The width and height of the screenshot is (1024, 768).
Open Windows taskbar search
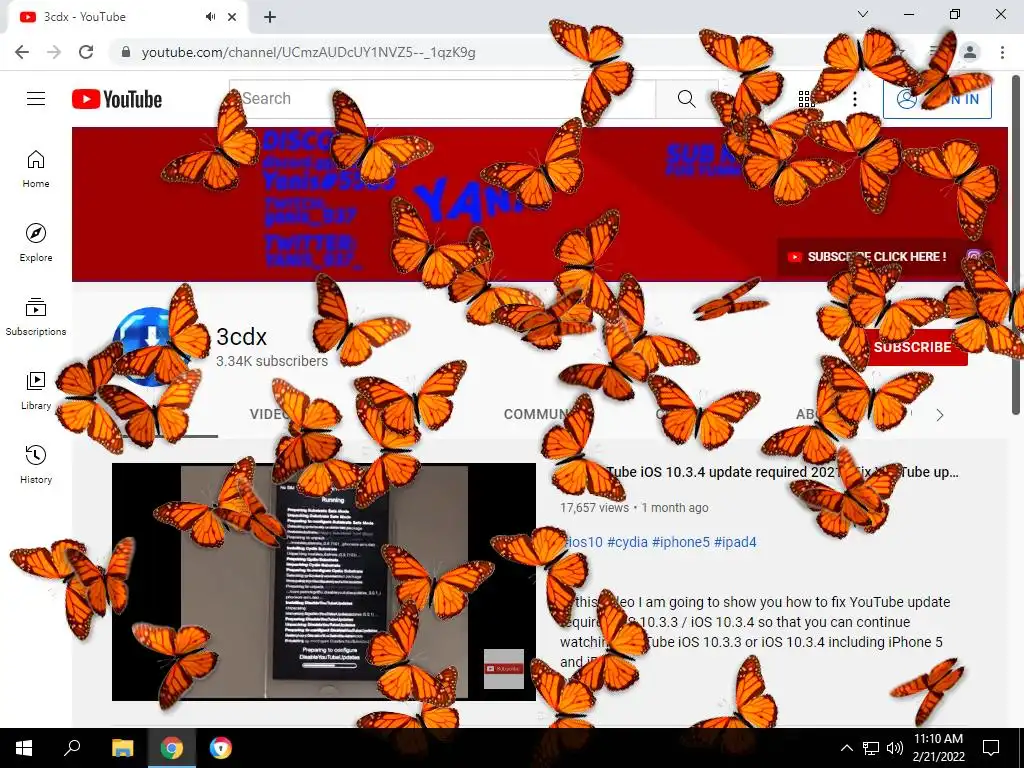72,748
